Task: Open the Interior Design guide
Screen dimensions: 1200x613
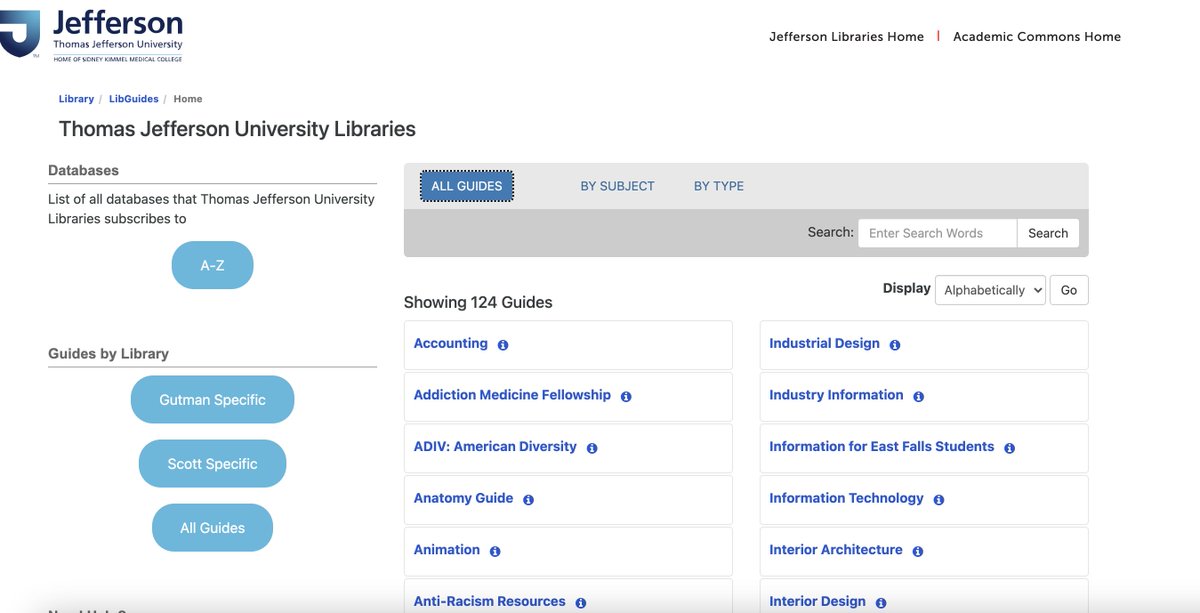Action: coord(817,601)
